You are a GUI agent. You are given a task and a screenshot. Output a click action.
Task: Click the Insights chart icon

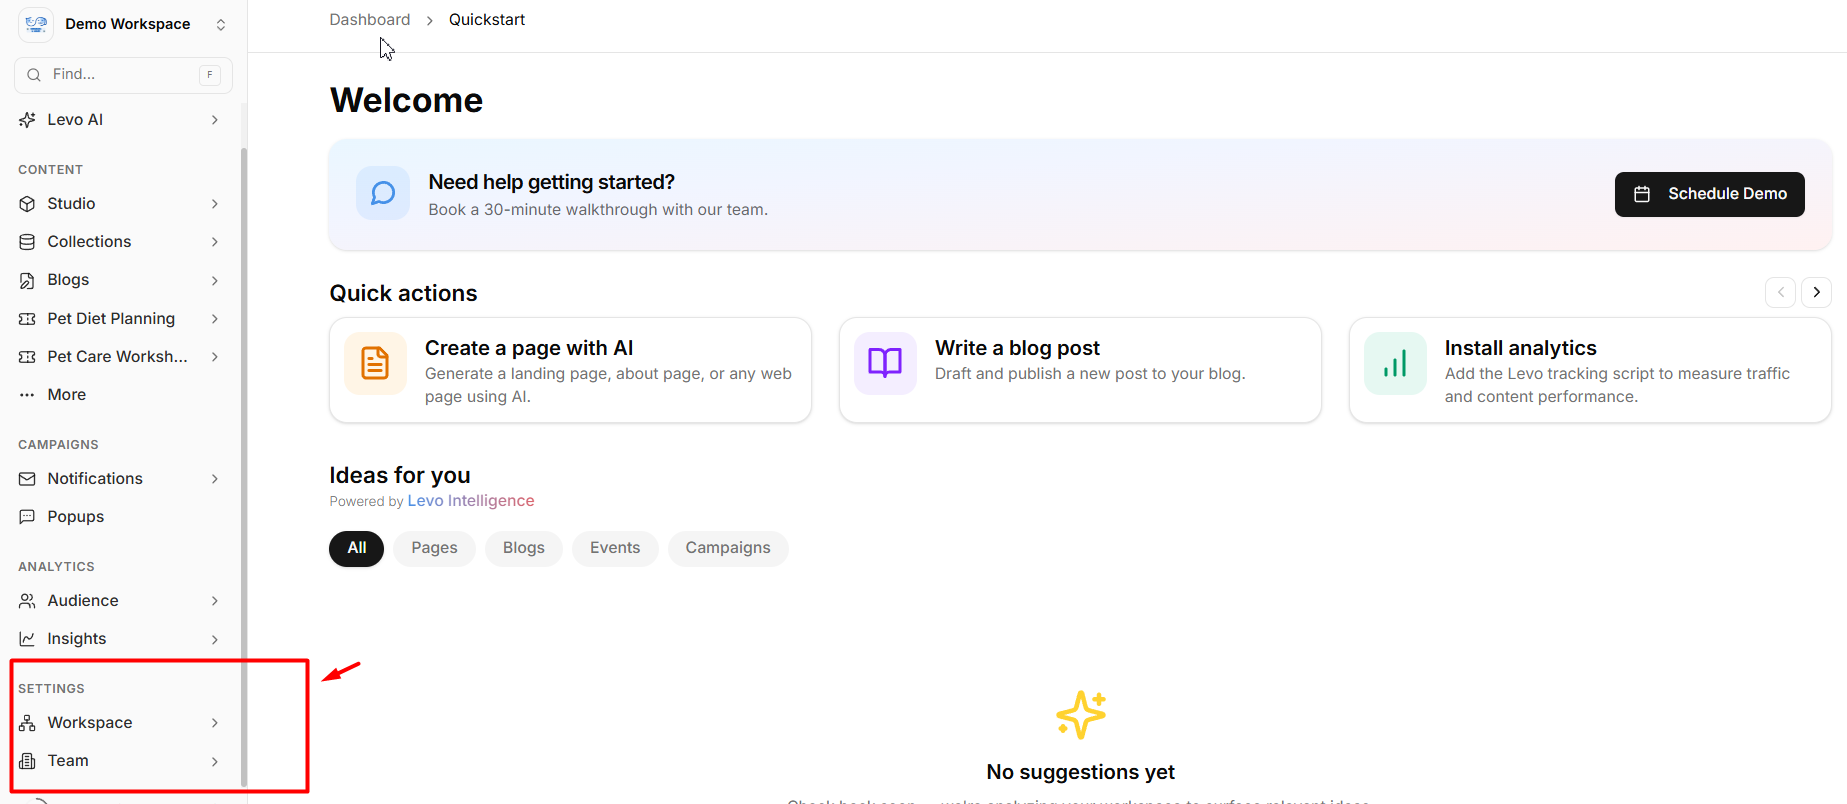tap(27, 639)
